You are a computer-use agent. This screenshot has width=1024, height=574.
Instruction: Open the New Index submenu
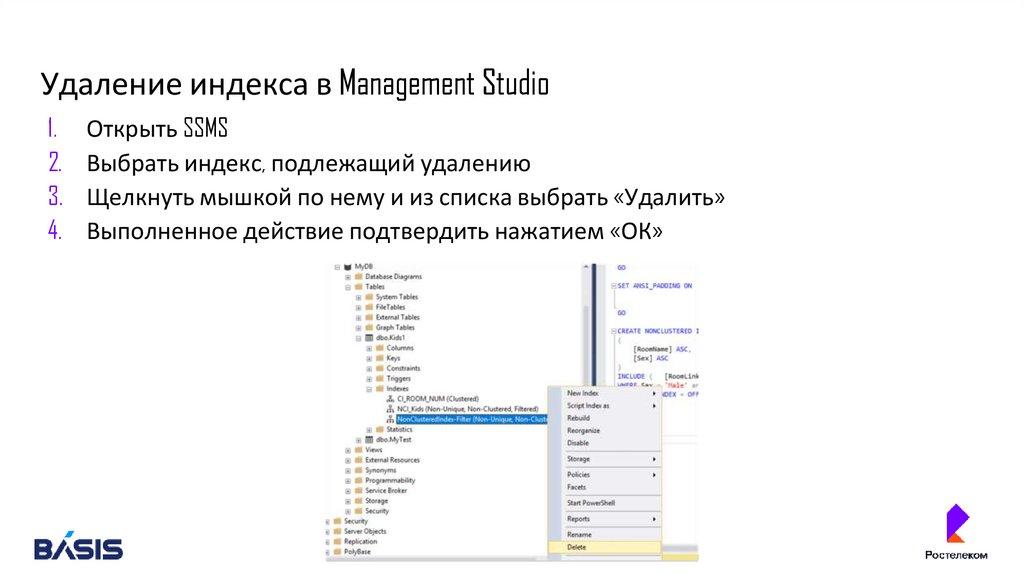(583, 393)
